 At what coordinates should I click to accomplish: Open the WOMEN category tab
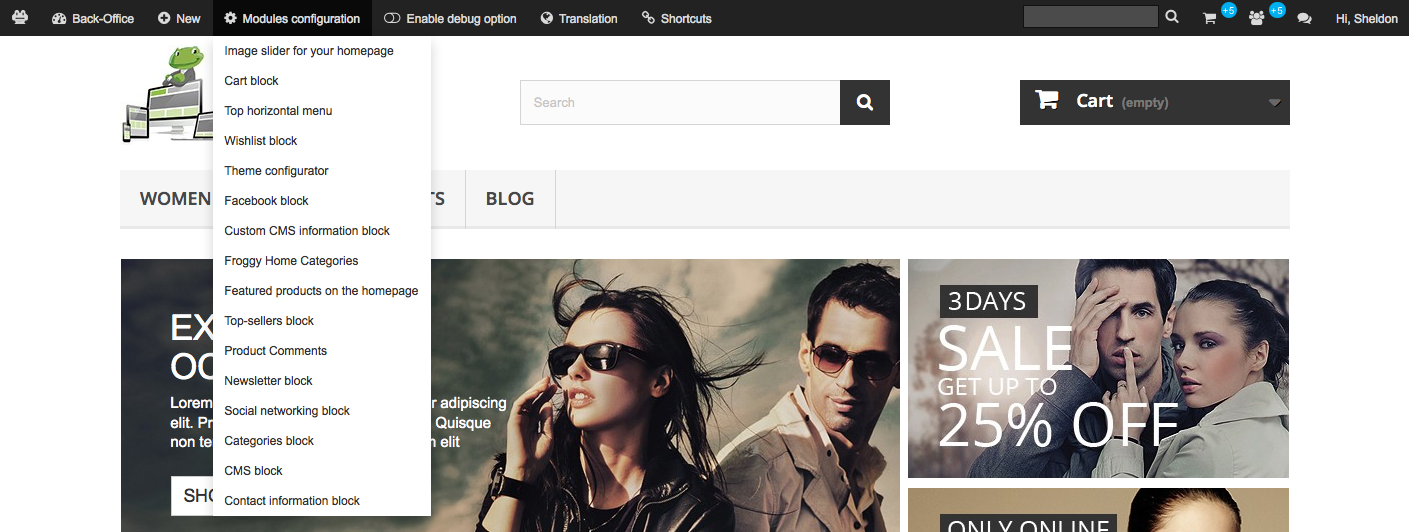[x=174, y=199]
